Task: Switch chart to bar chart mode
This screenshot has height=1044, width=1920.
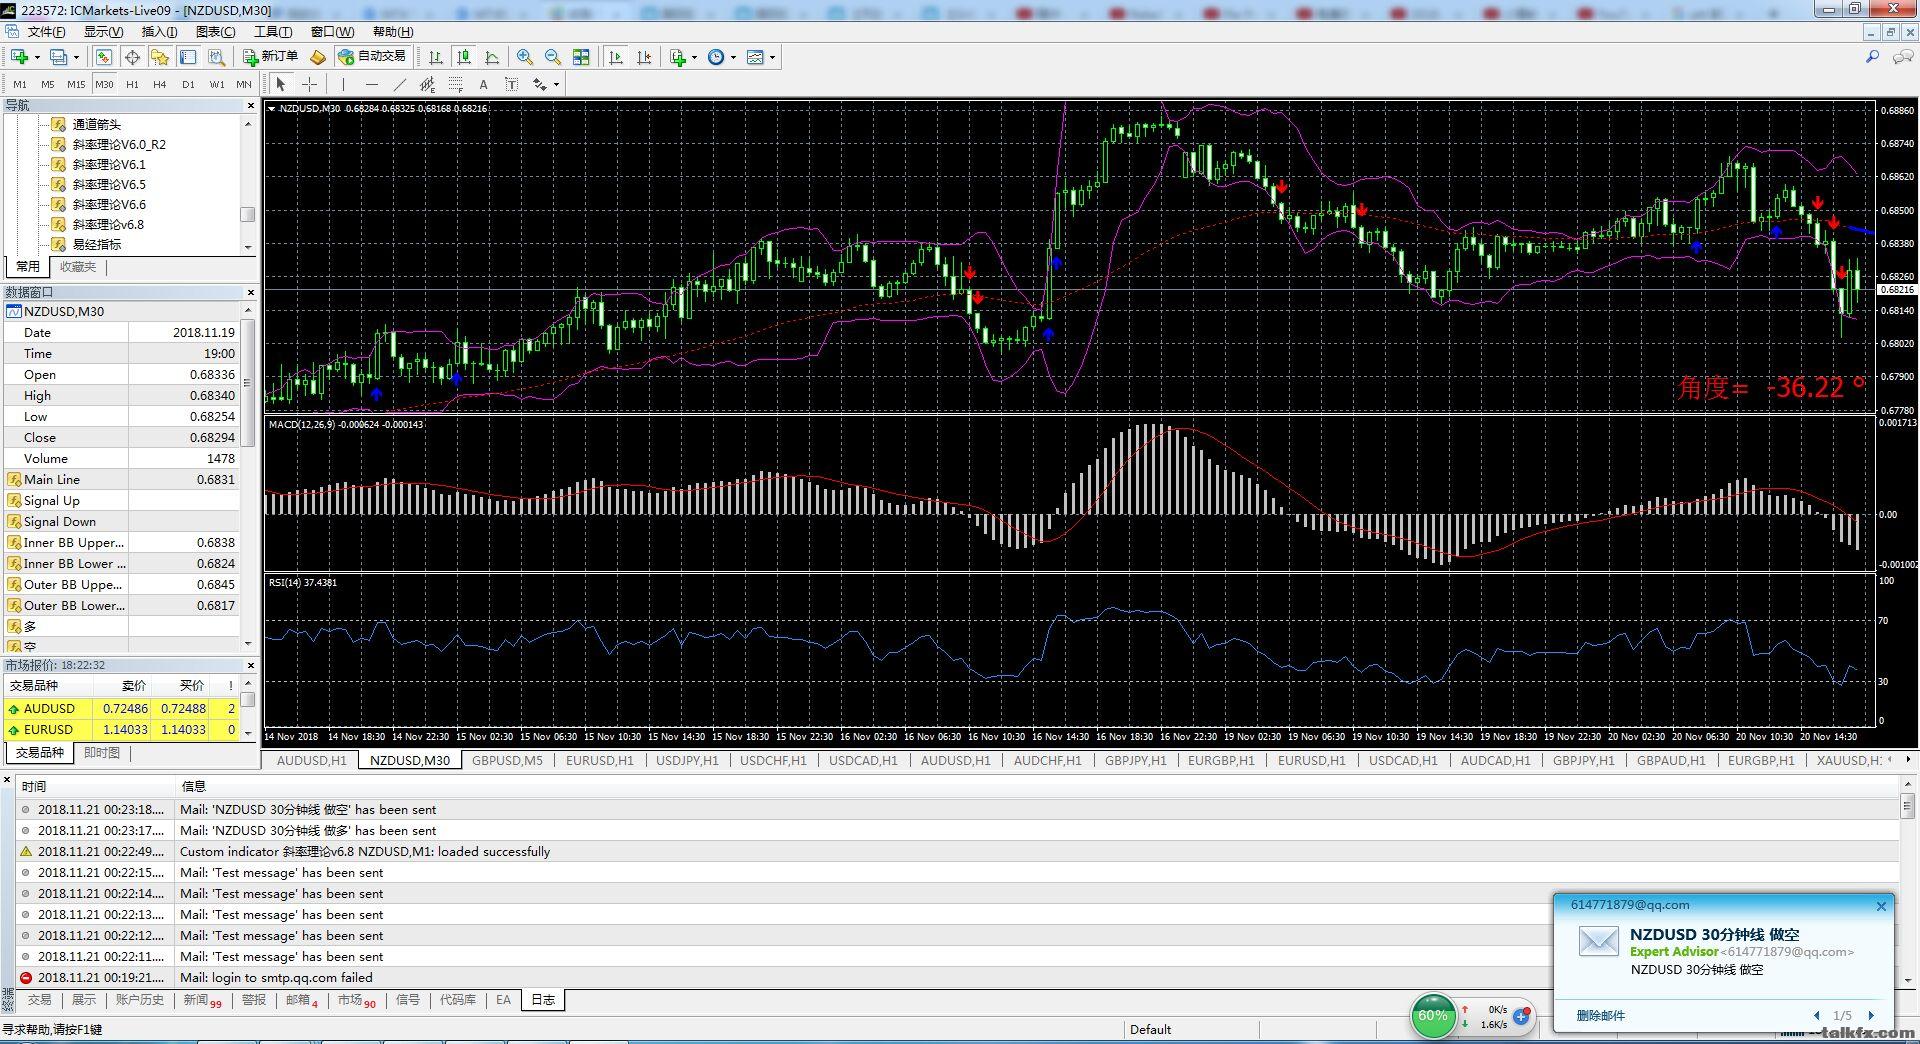Action: [436, 57]
